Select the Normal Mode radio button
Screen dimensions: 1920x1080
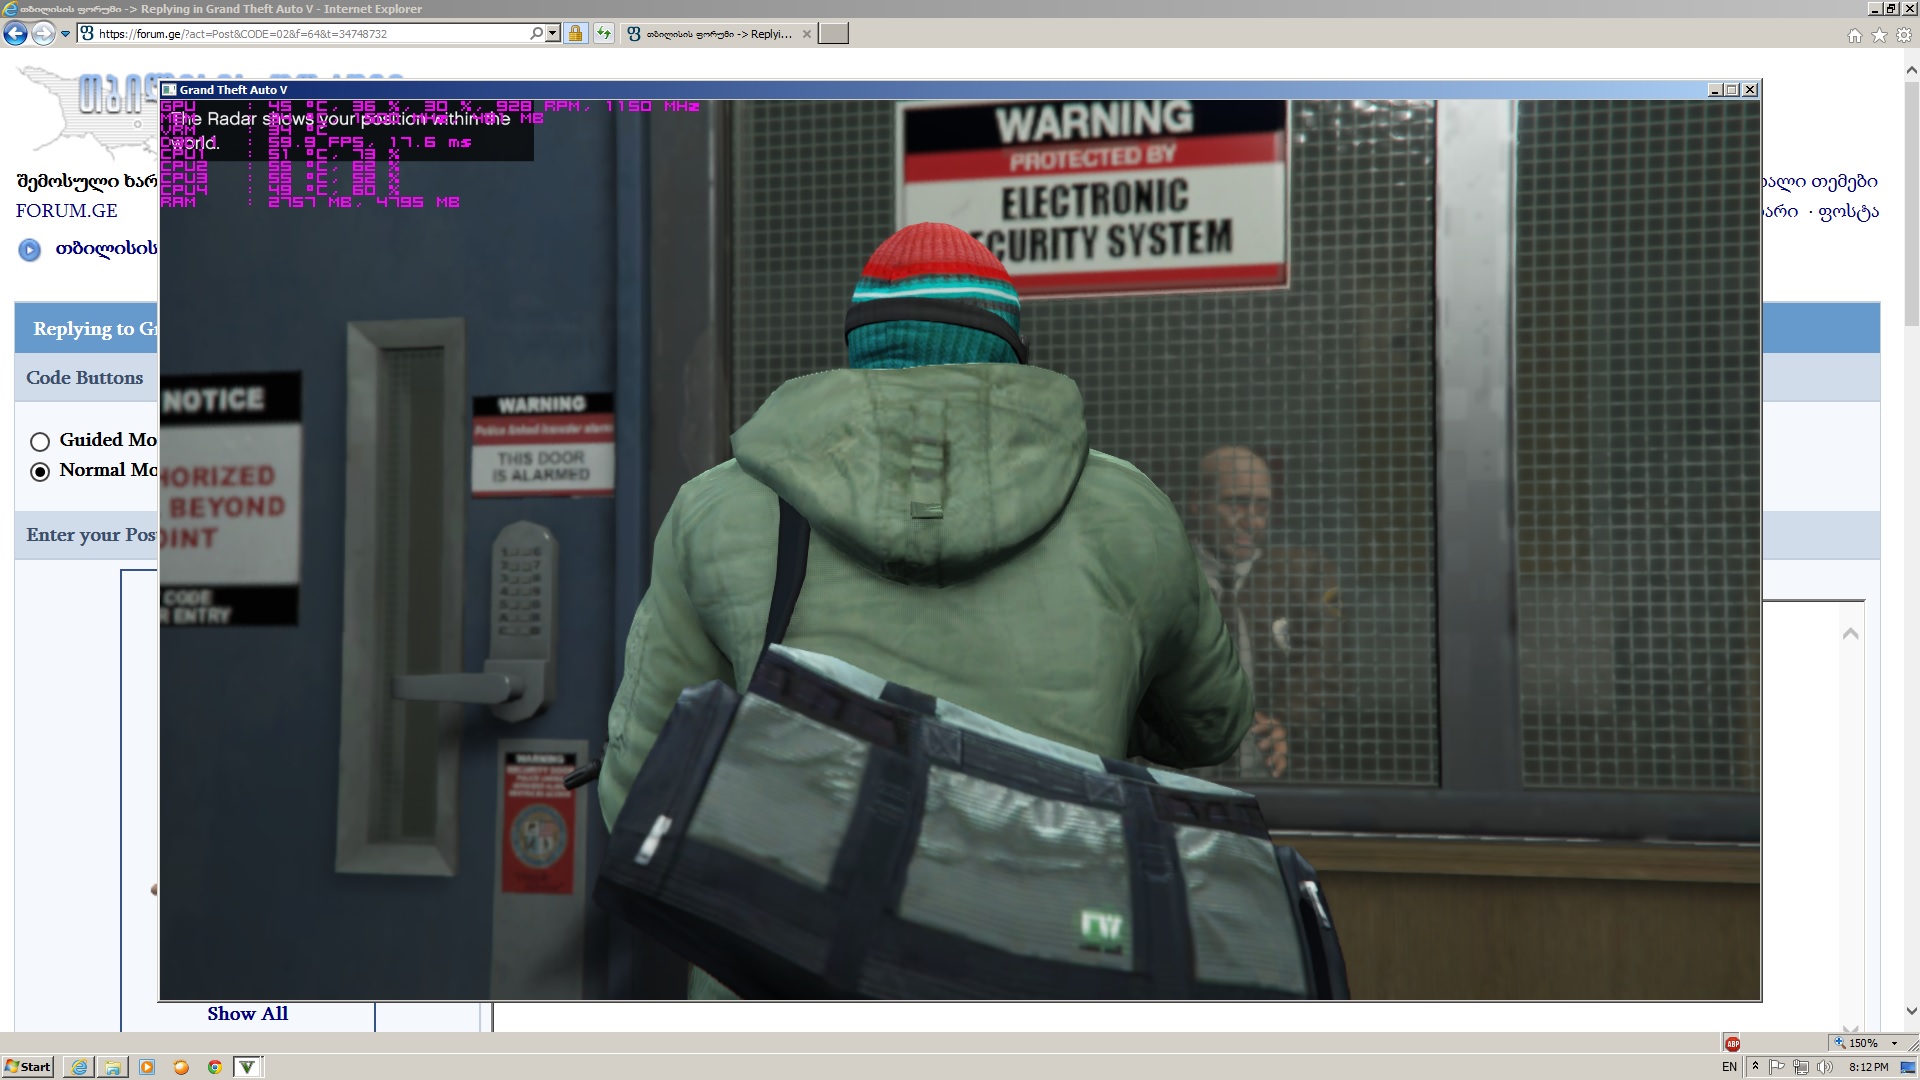40,472
